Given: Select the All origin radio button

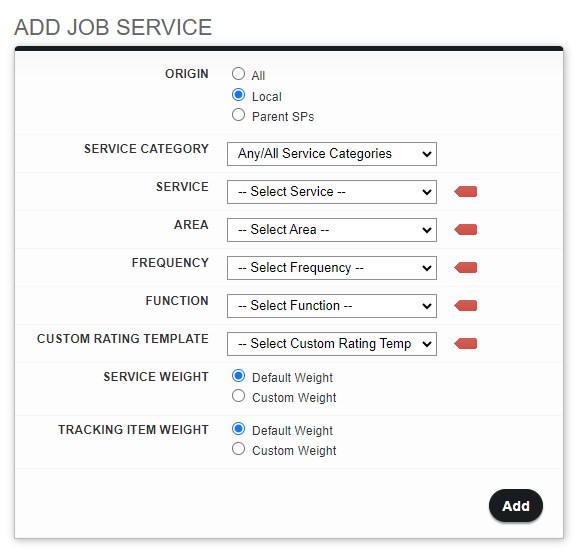Looking at the screenshot, I should (x=238, y=73).
